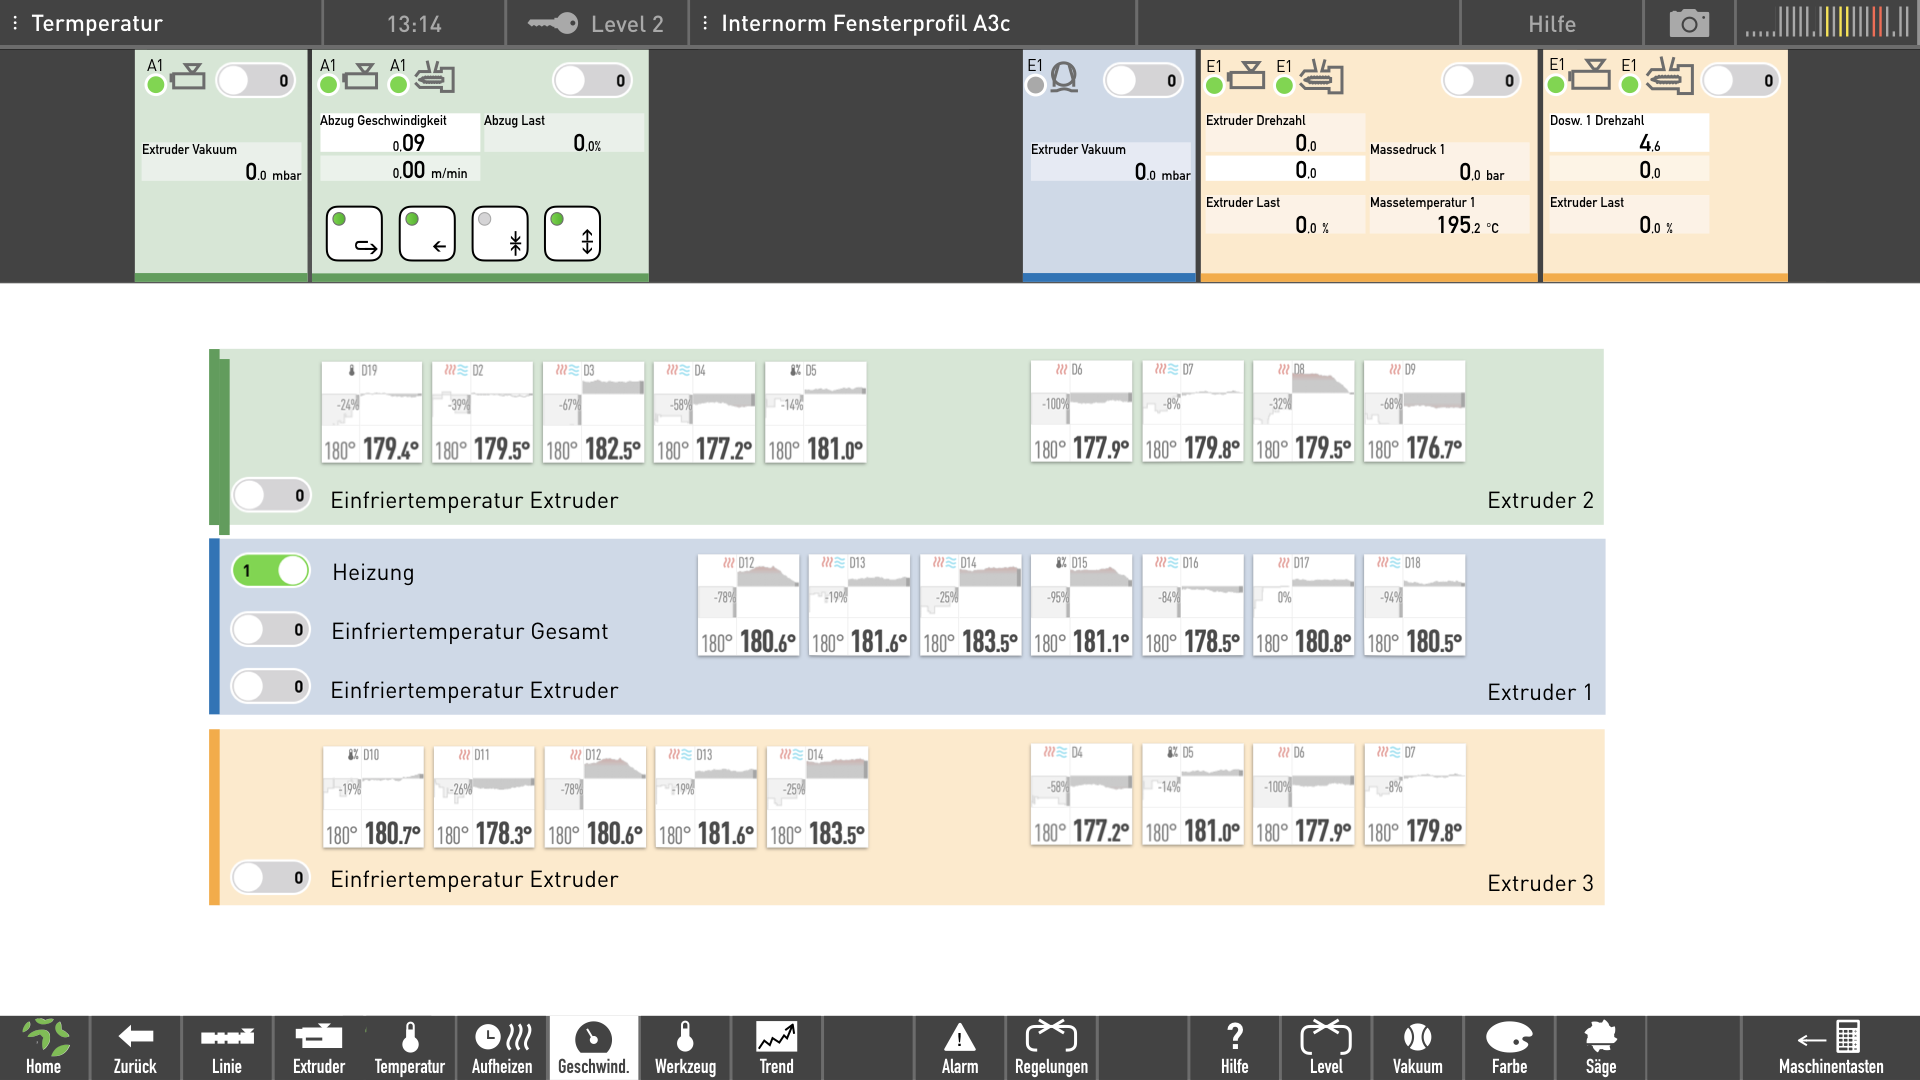The width and height of the screenshot is (1920, 1080).
Task: Open the Vakuum page
Action: click(x=1418, y=1048)
